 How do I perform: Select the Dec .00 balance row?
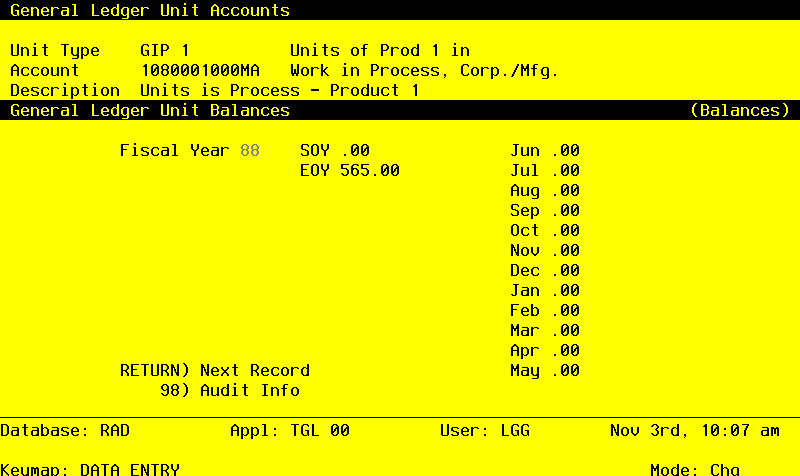coord(545,270)
